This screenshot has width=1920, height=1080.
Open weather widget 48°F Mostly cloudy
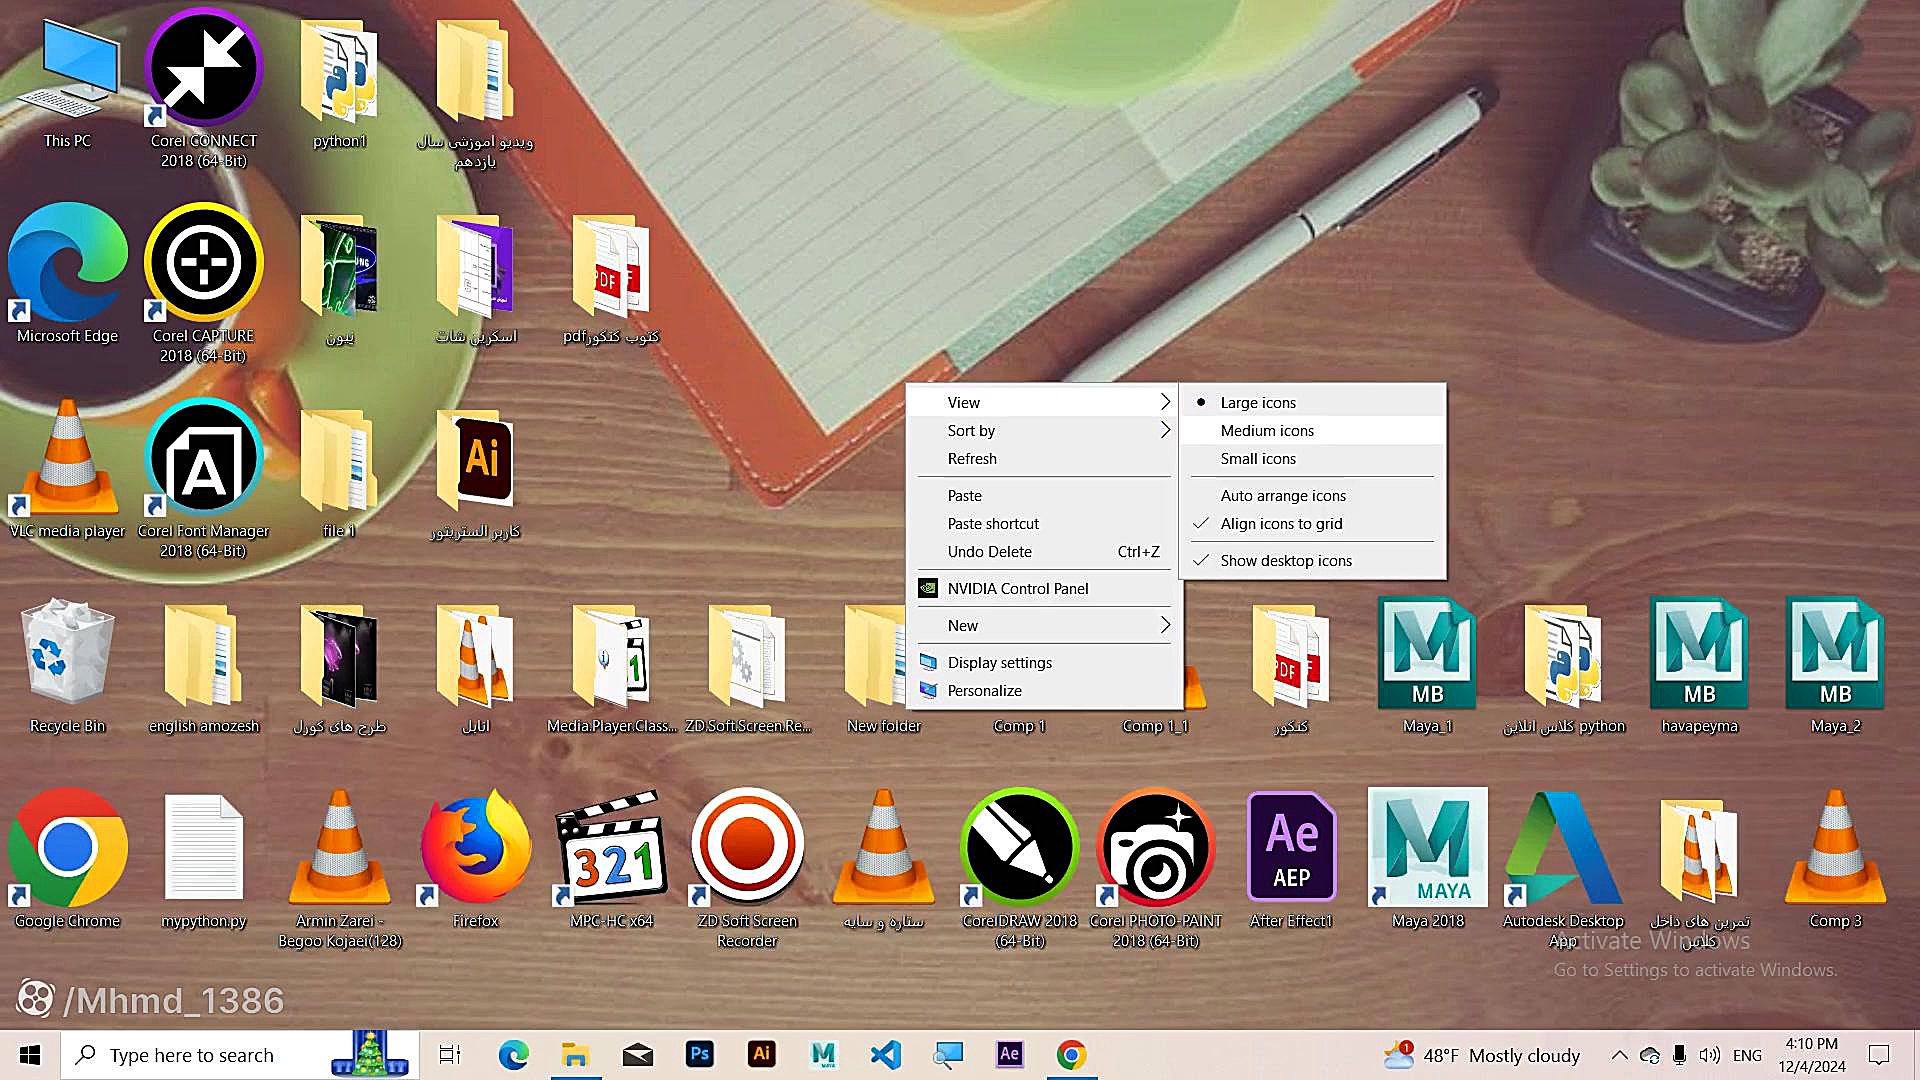click(1482, 1055)
